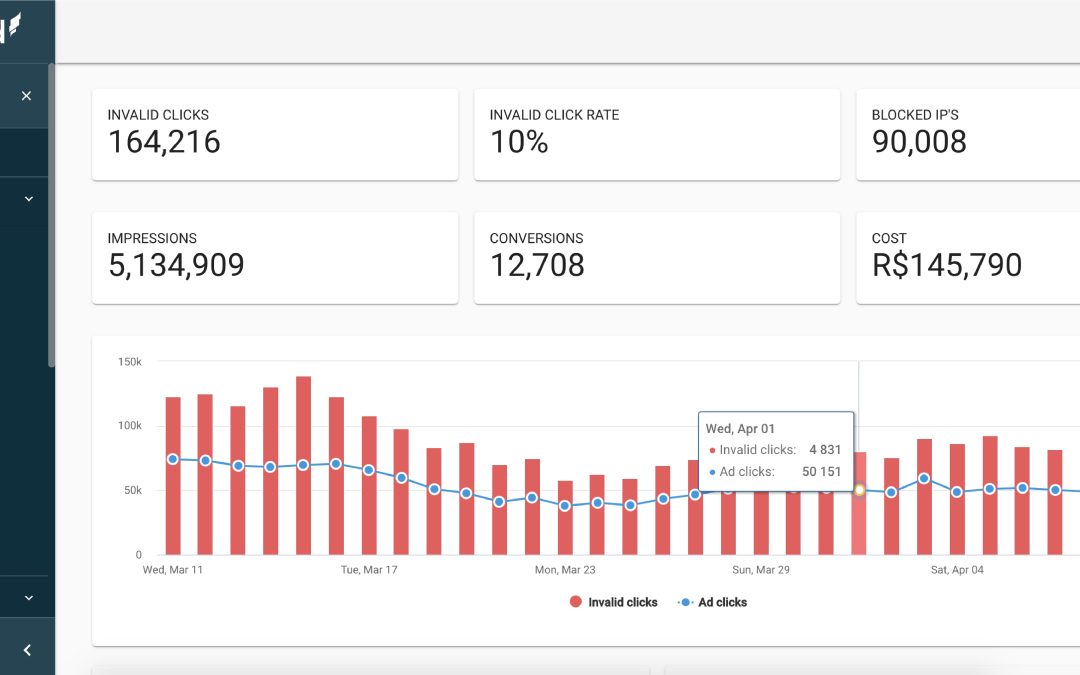Click the Sat, Apr 04 axis label

click(957, 570)
